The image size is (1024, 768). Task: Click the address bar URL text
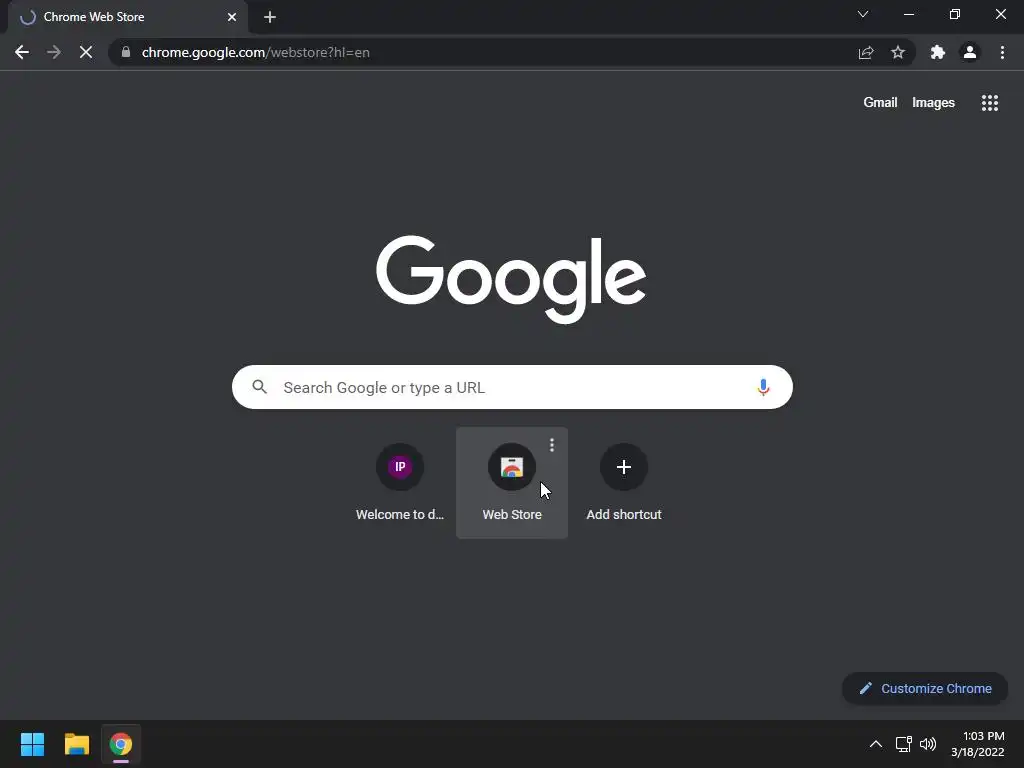255,52
